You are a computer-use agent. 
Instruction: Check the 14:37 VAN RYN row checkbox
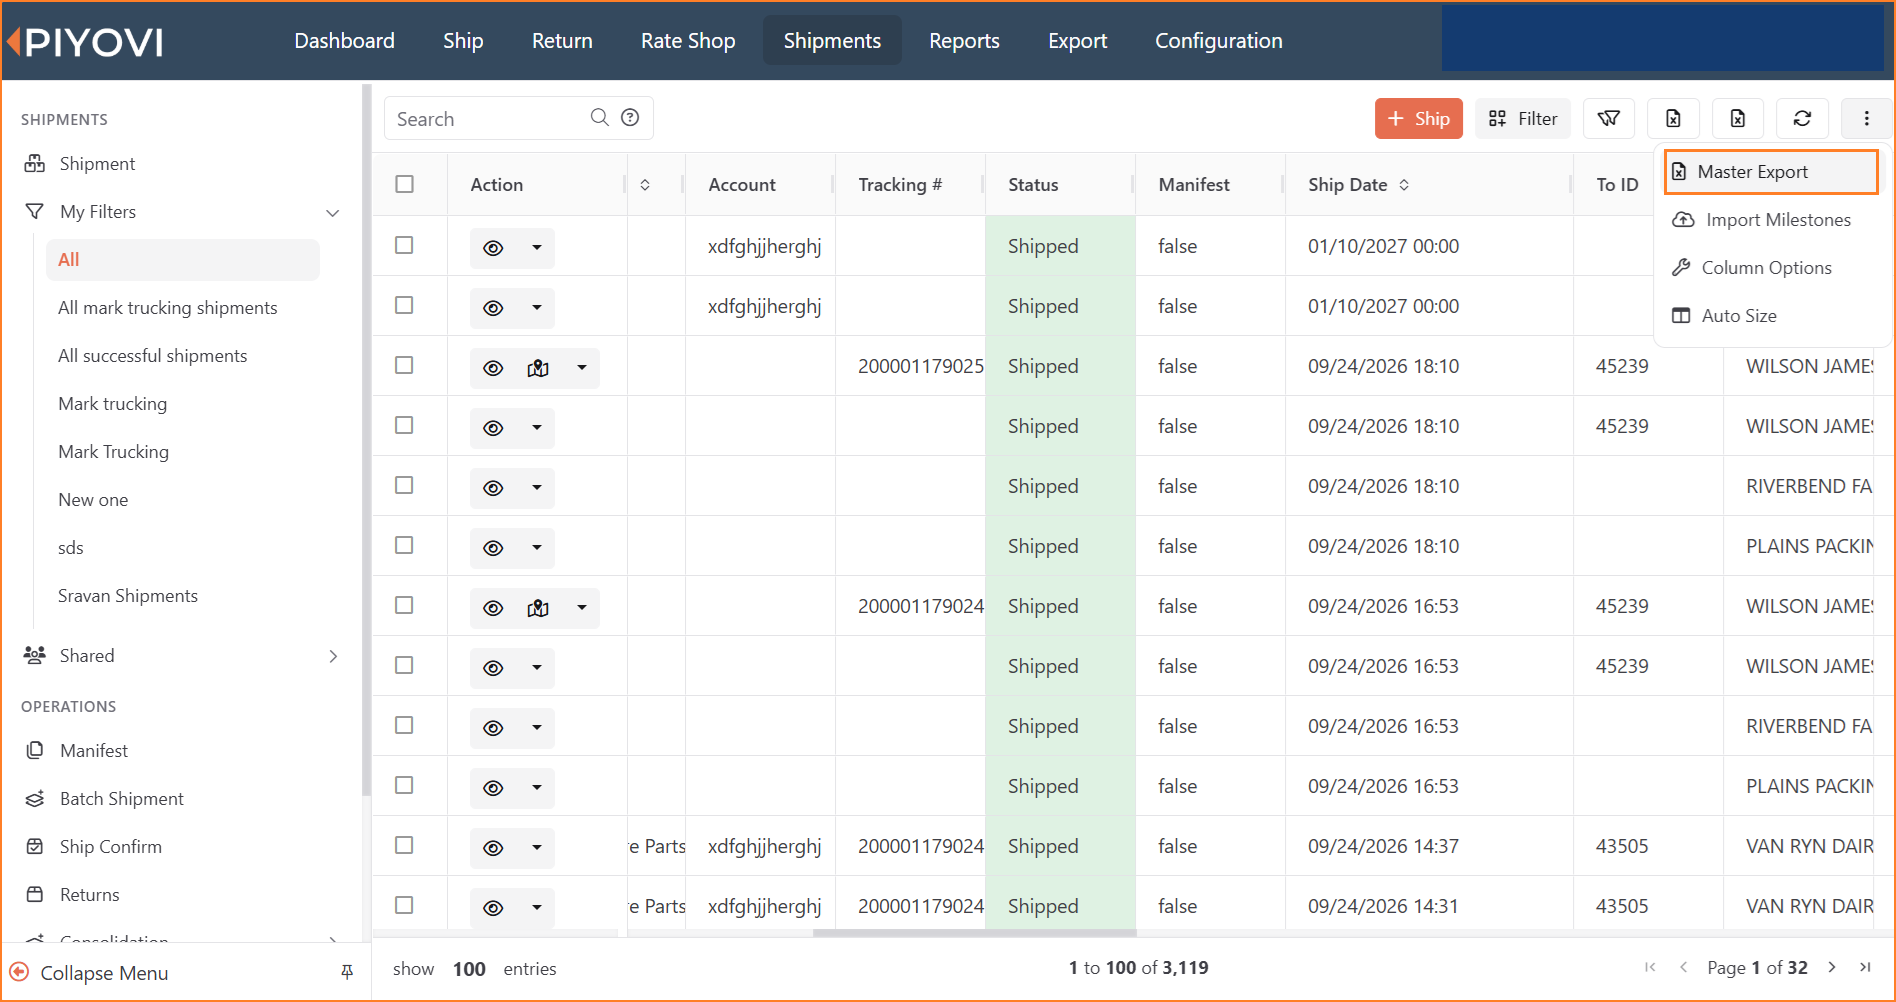pyautogui.click(x=404, y=845)
